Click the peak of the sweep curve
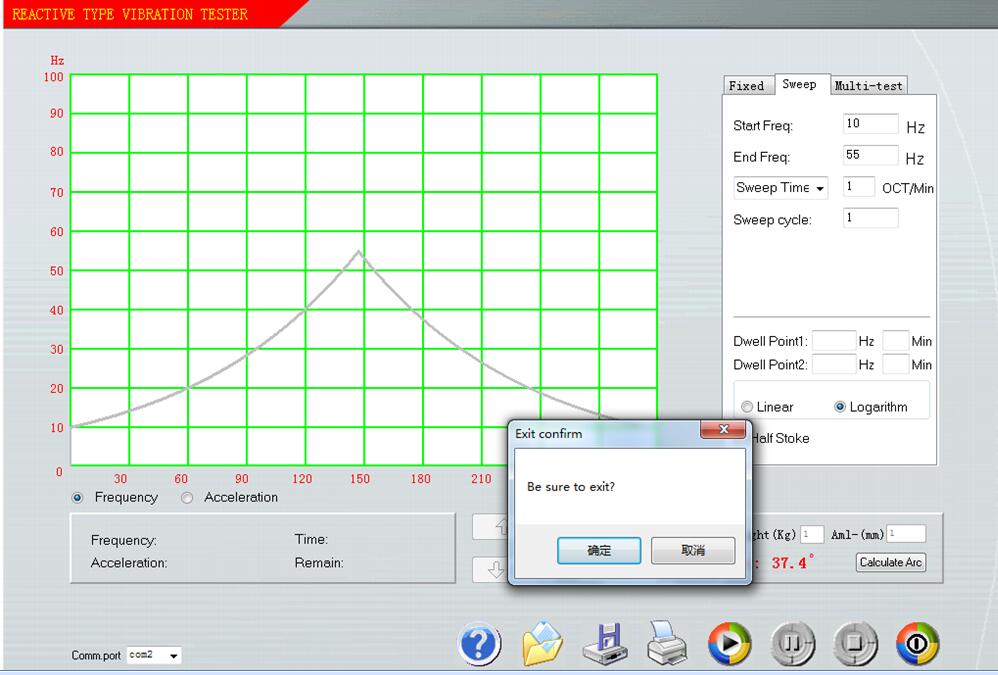The width and height of the screenshot is (998, 675). (360, 252)
